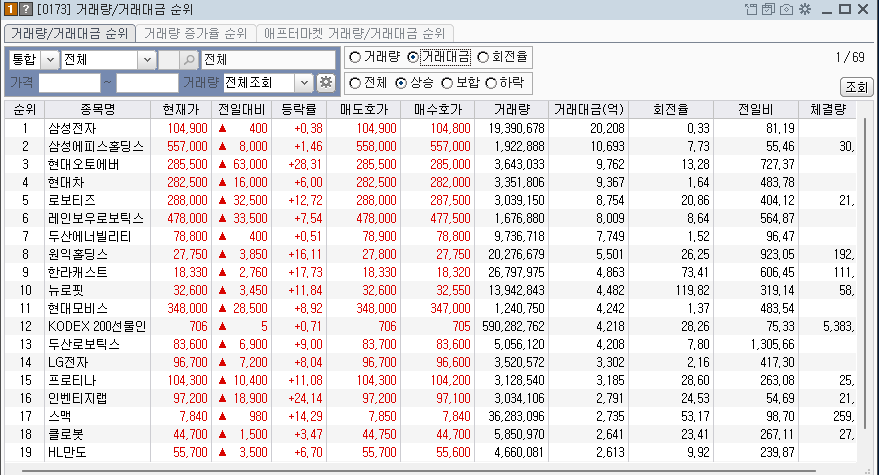Switch to 애프터마켓 거래량/거래대금 순위 tab
Viewport: 879px width, 475px height.
point(355,34)
